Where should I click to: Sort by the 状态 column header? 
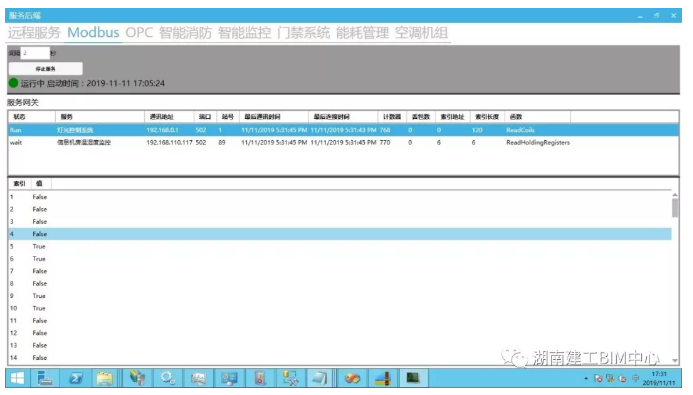(31, 117)
